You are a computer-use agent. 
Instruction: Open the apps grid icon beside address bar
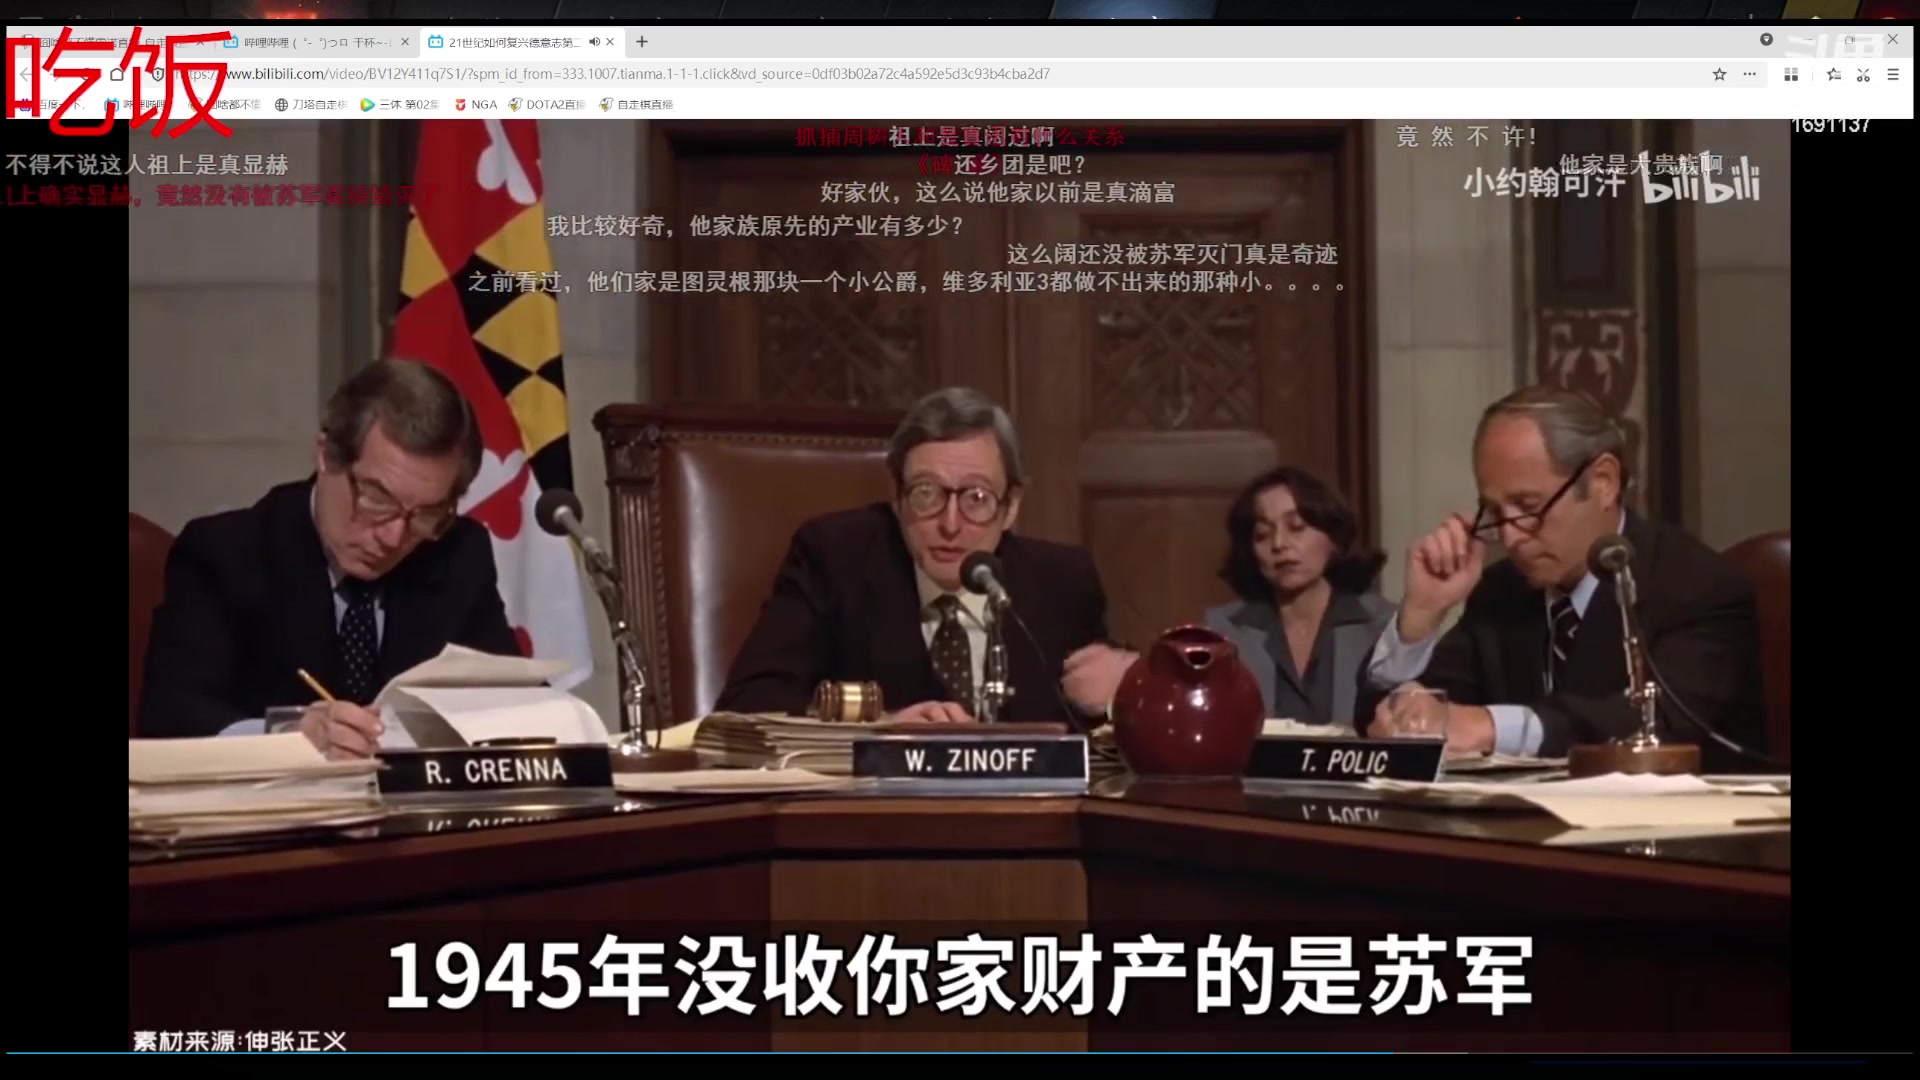click(1791, 74)
